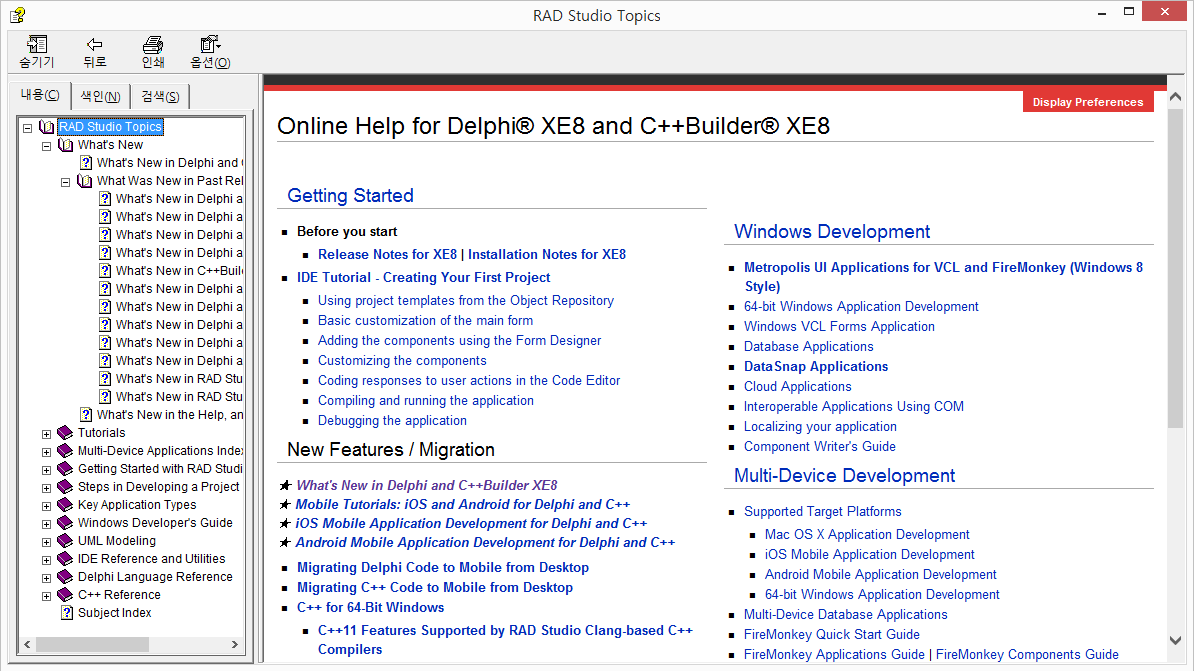Click the Back (뒤로) arrow icon

pos(94,44)
